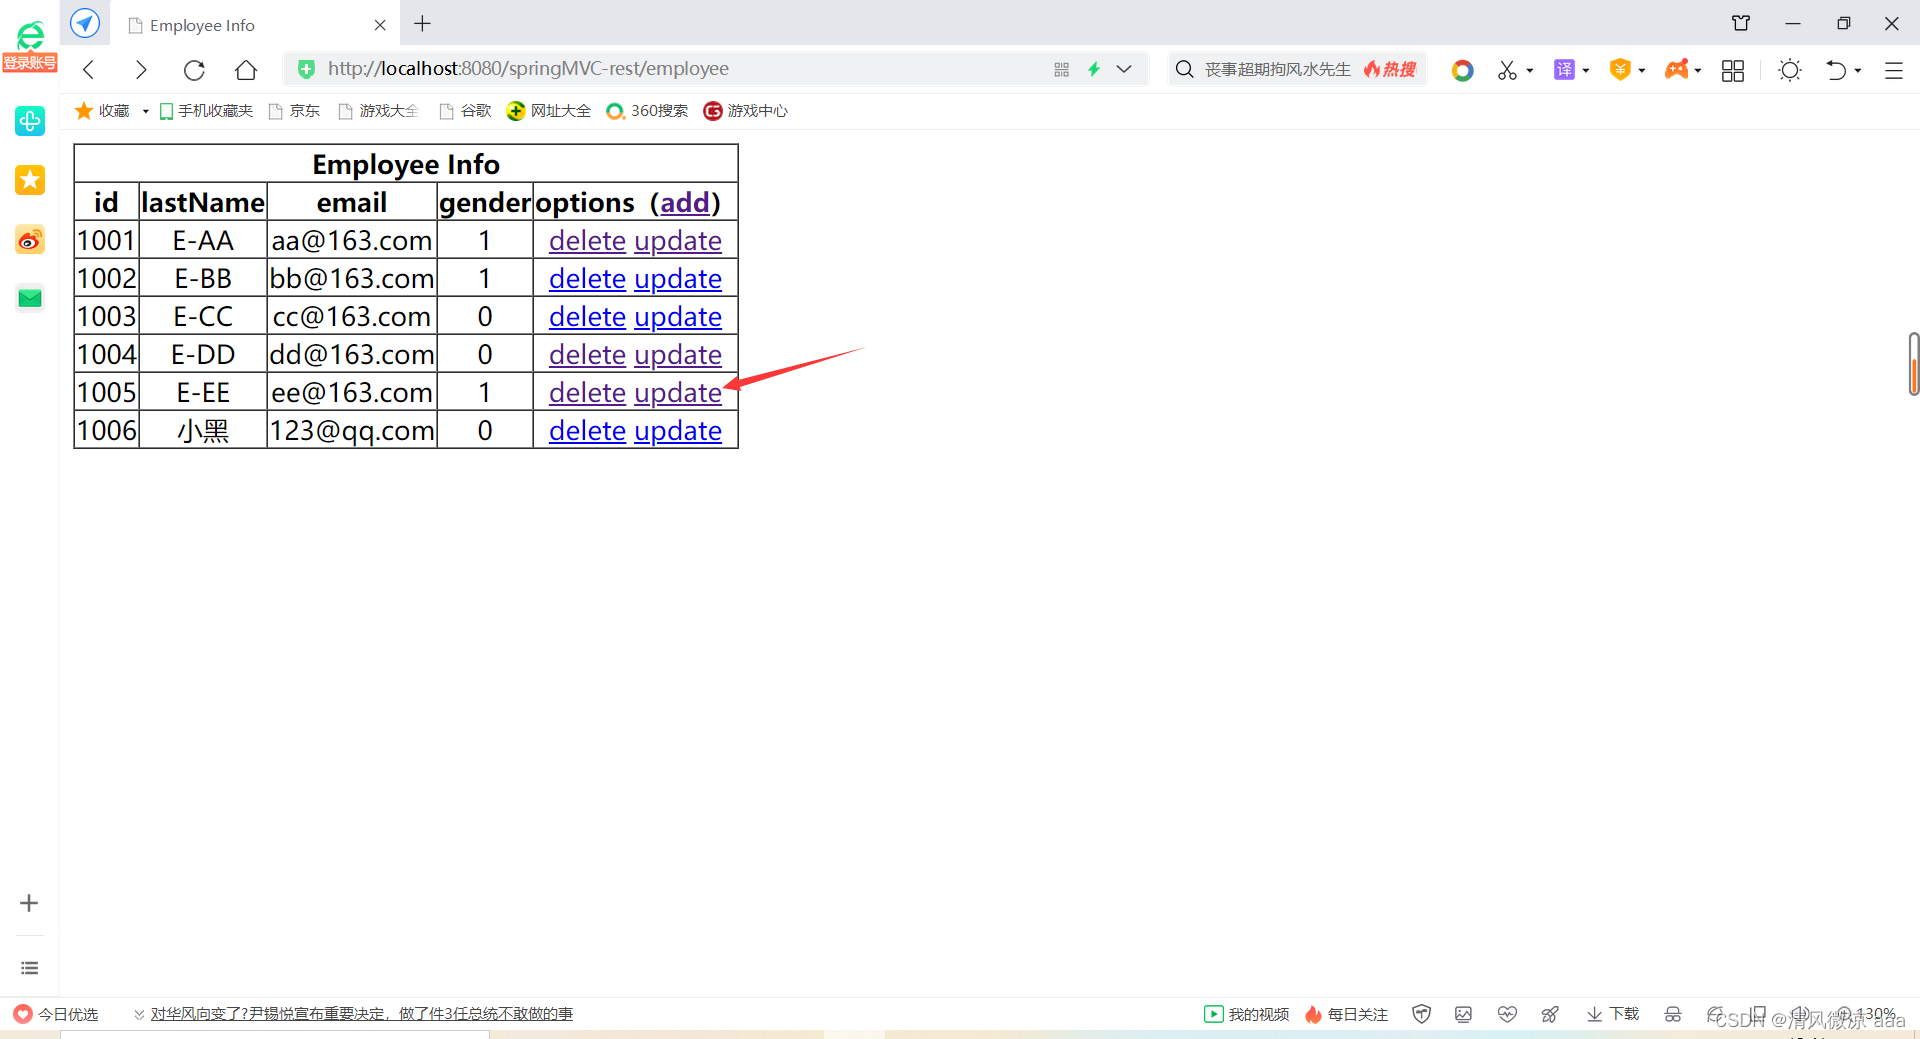Open the four-squares extensions grid icon
Image resolution: width=1920 pixels, height=1039 pixels.
(1733, 70)
